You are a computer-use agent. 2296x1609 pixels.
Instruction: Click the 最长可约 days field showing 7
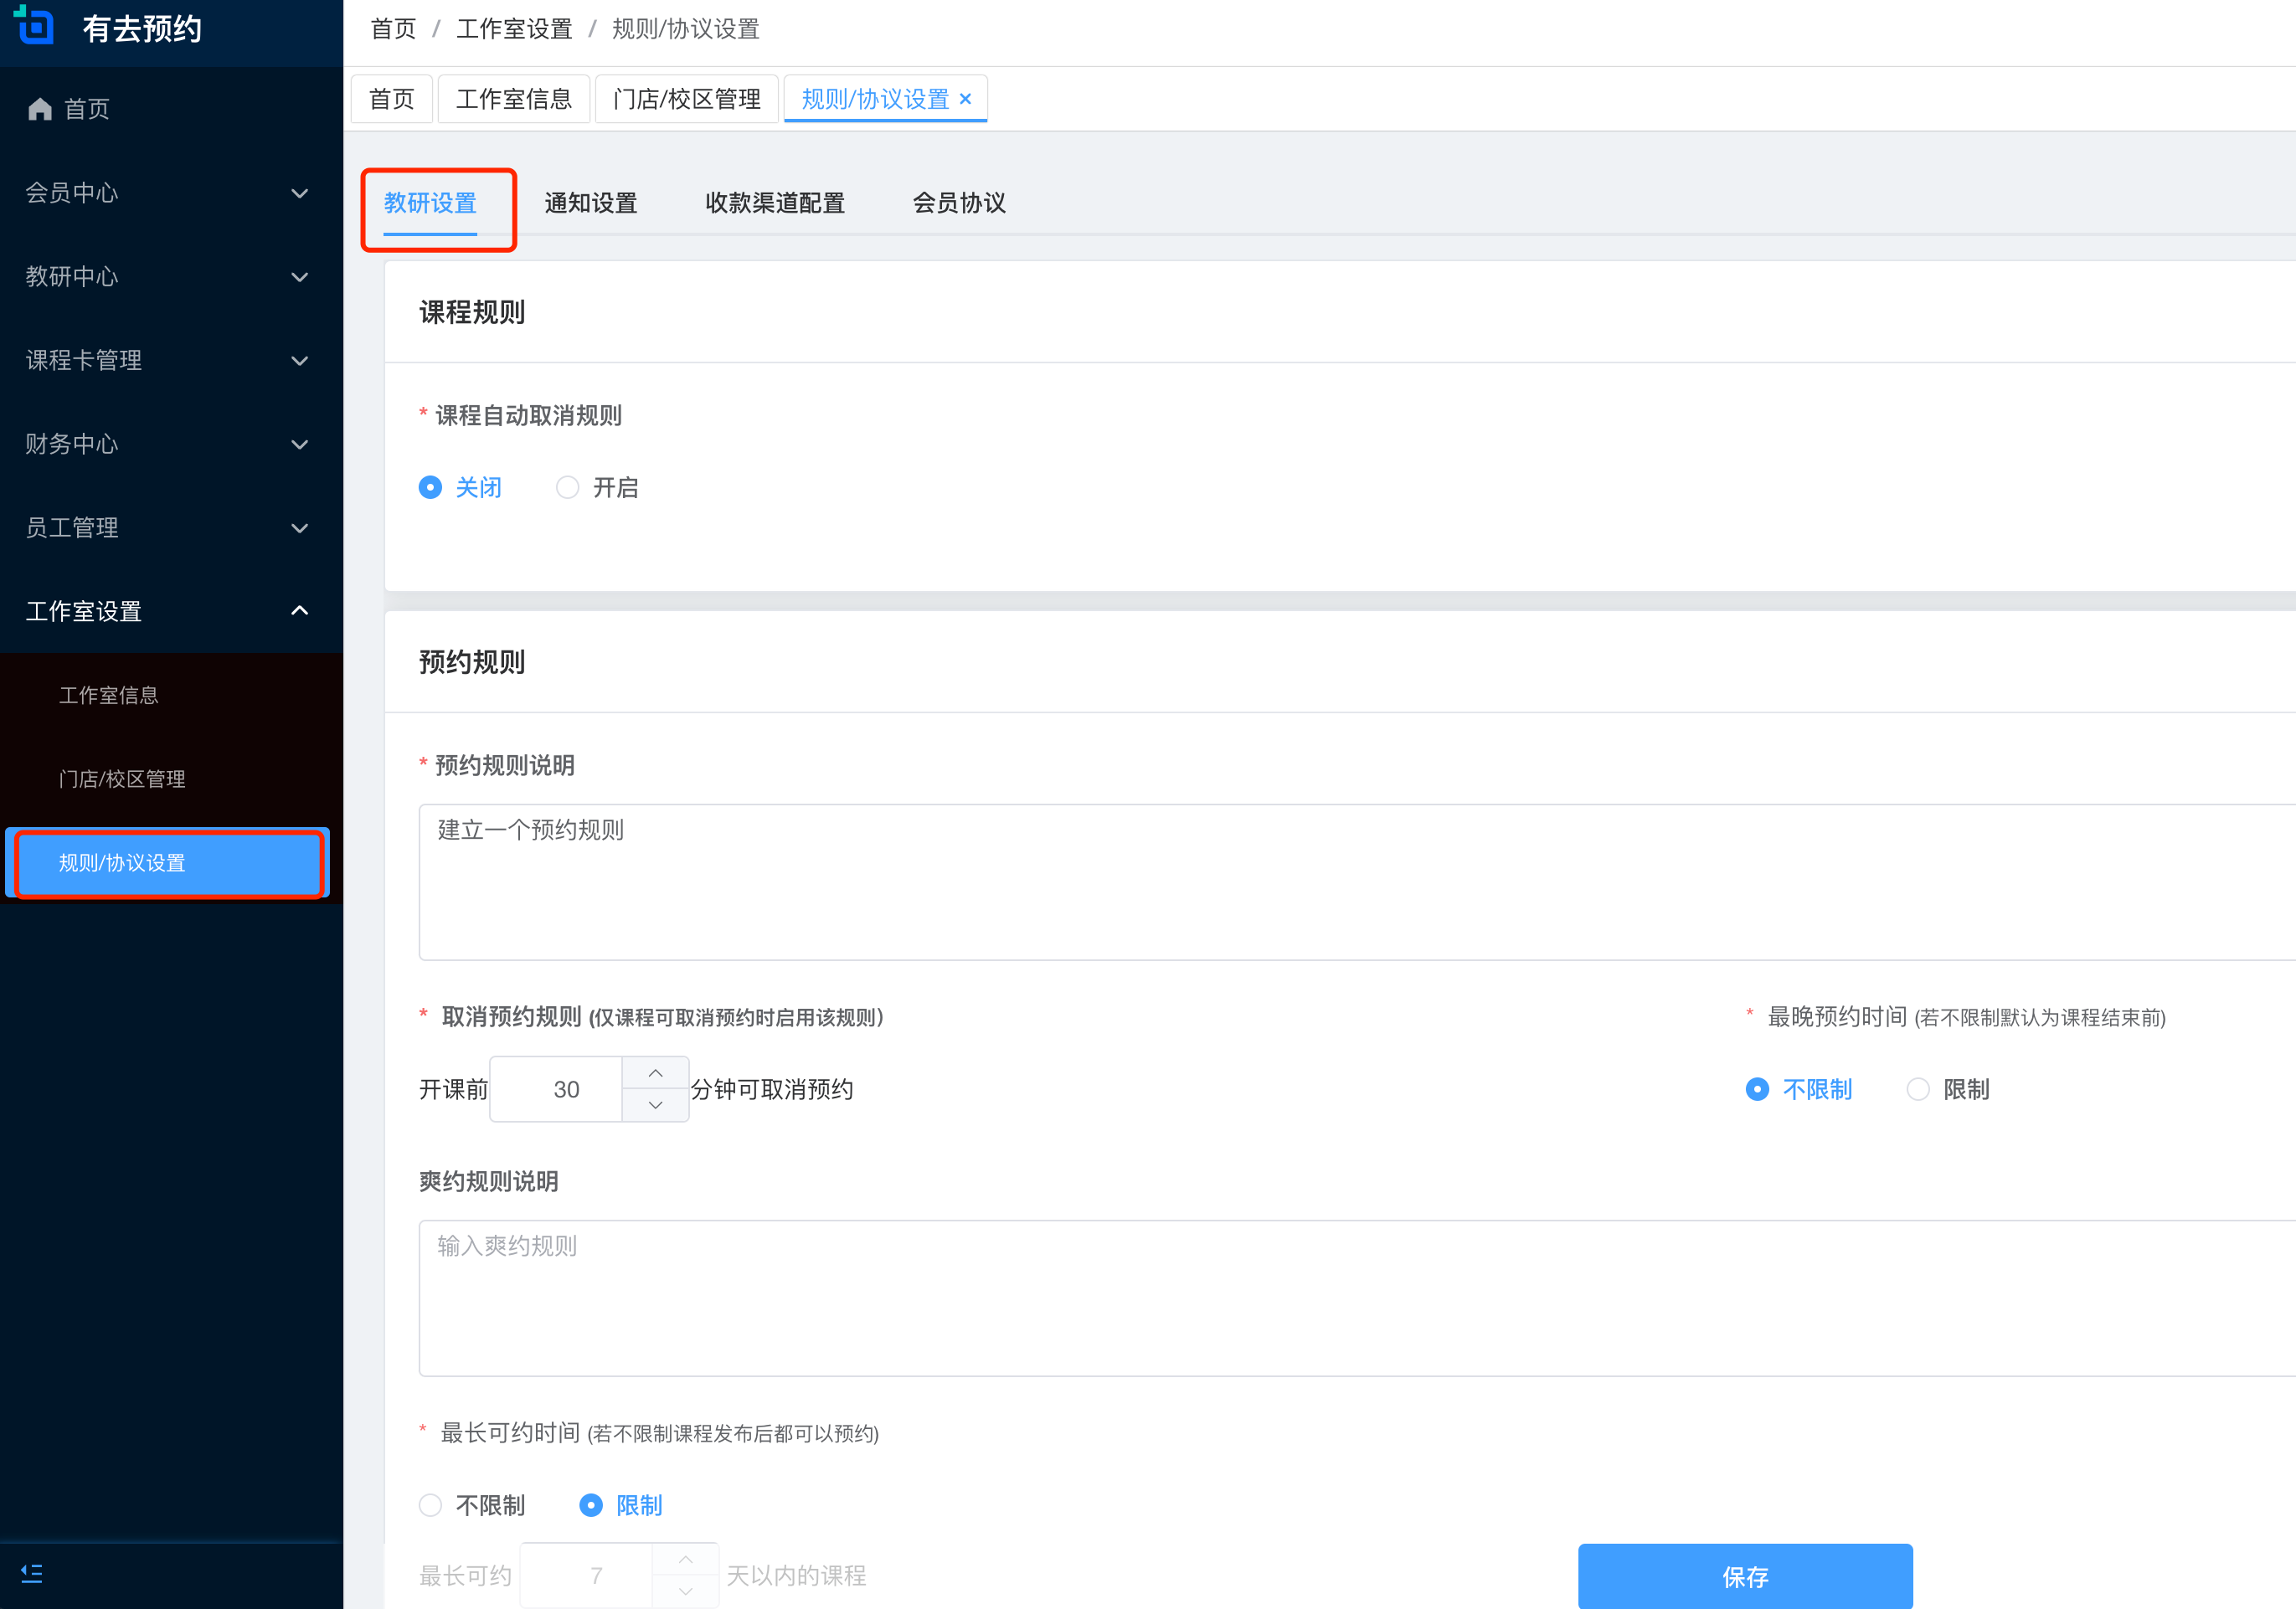pyautogui.click(x=587, y=1576)
